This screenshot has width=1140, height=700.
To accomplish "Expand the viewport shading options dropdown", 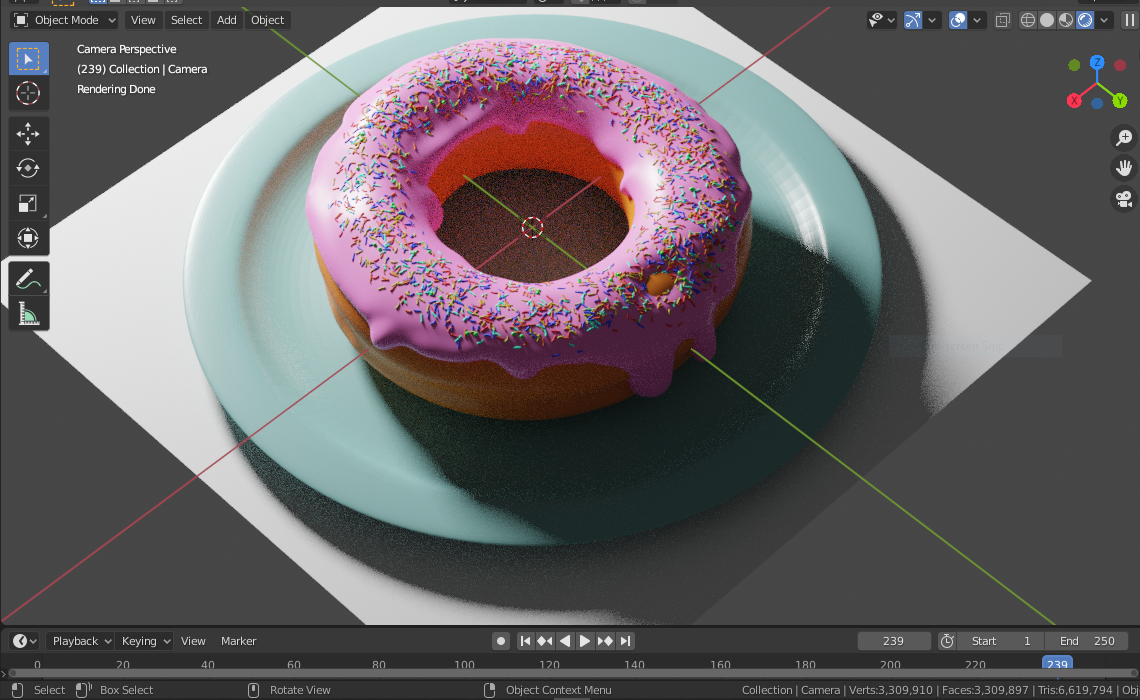I will 1105,20.
